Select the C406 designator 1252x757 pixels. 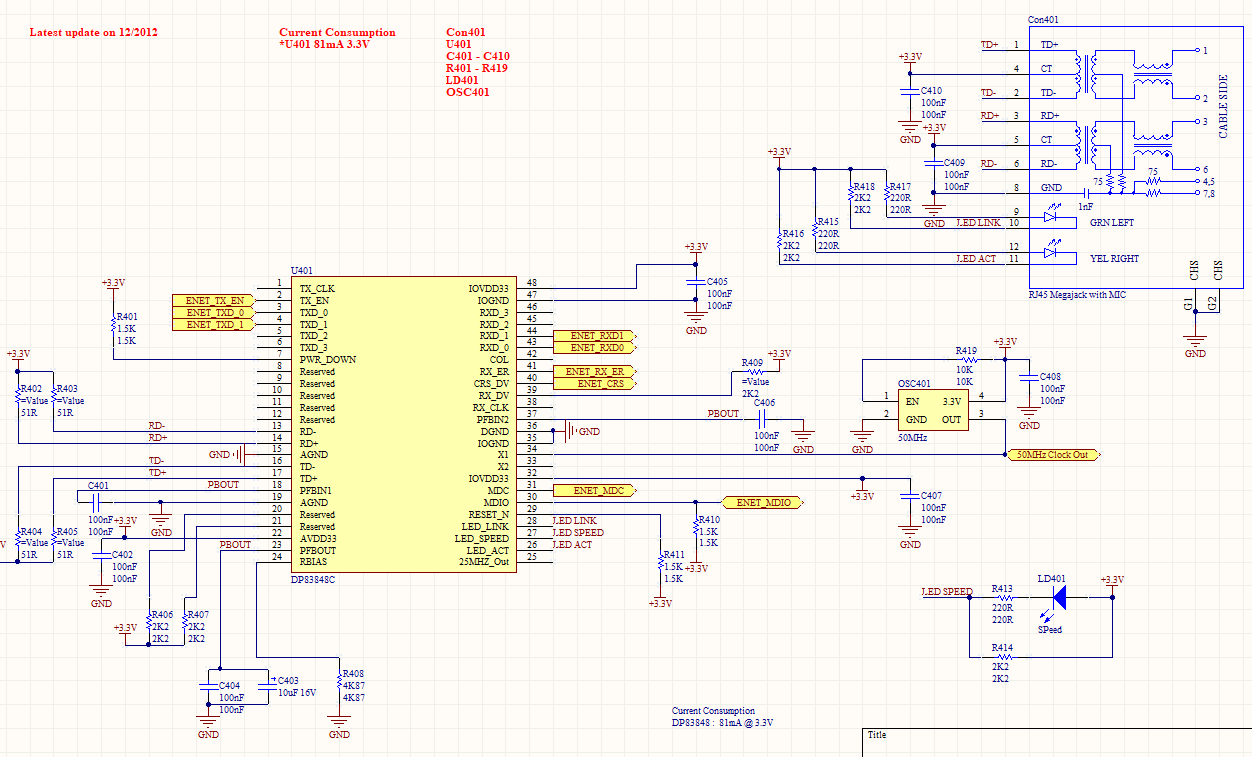click(x=764, y=403)
